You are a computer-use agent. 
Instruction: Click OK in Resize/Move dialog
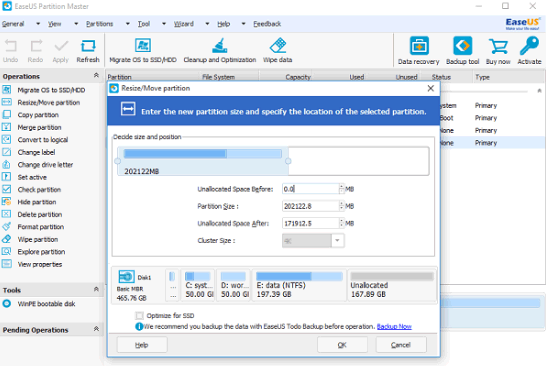[342, 345]
